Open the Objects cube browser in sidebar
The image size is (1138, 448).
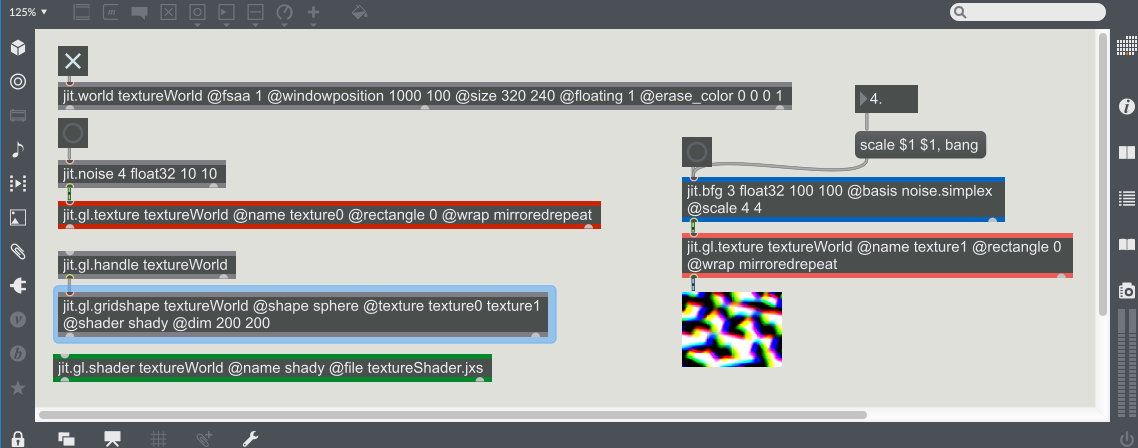point(18,48)
